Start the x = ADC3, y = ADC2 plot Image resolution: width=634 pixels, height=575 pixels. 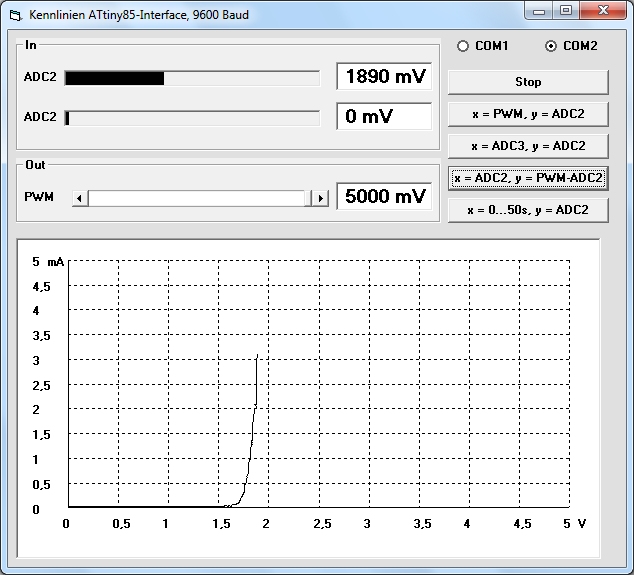(528, 146)
